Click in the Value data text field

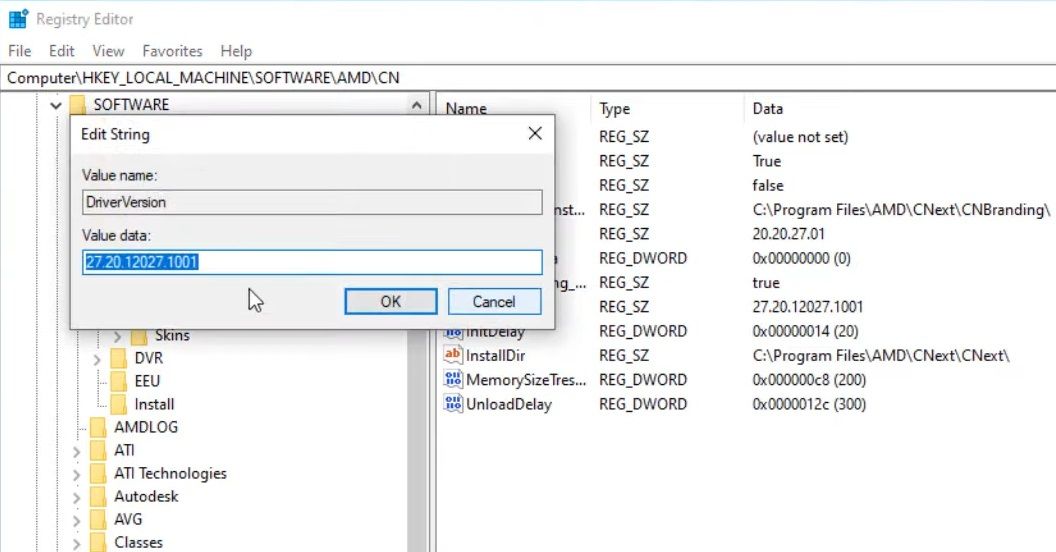coord(312,262)
